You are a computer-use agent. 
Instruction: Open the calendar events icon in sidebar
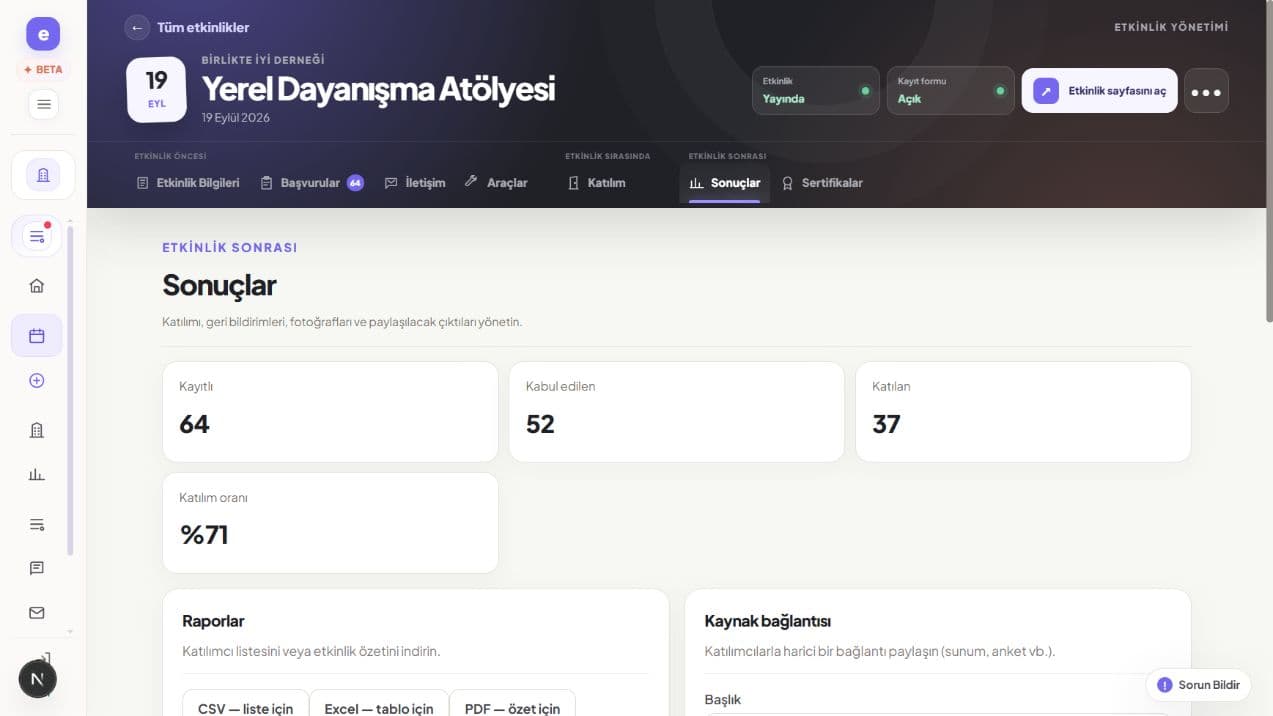[x=37, y=336]
